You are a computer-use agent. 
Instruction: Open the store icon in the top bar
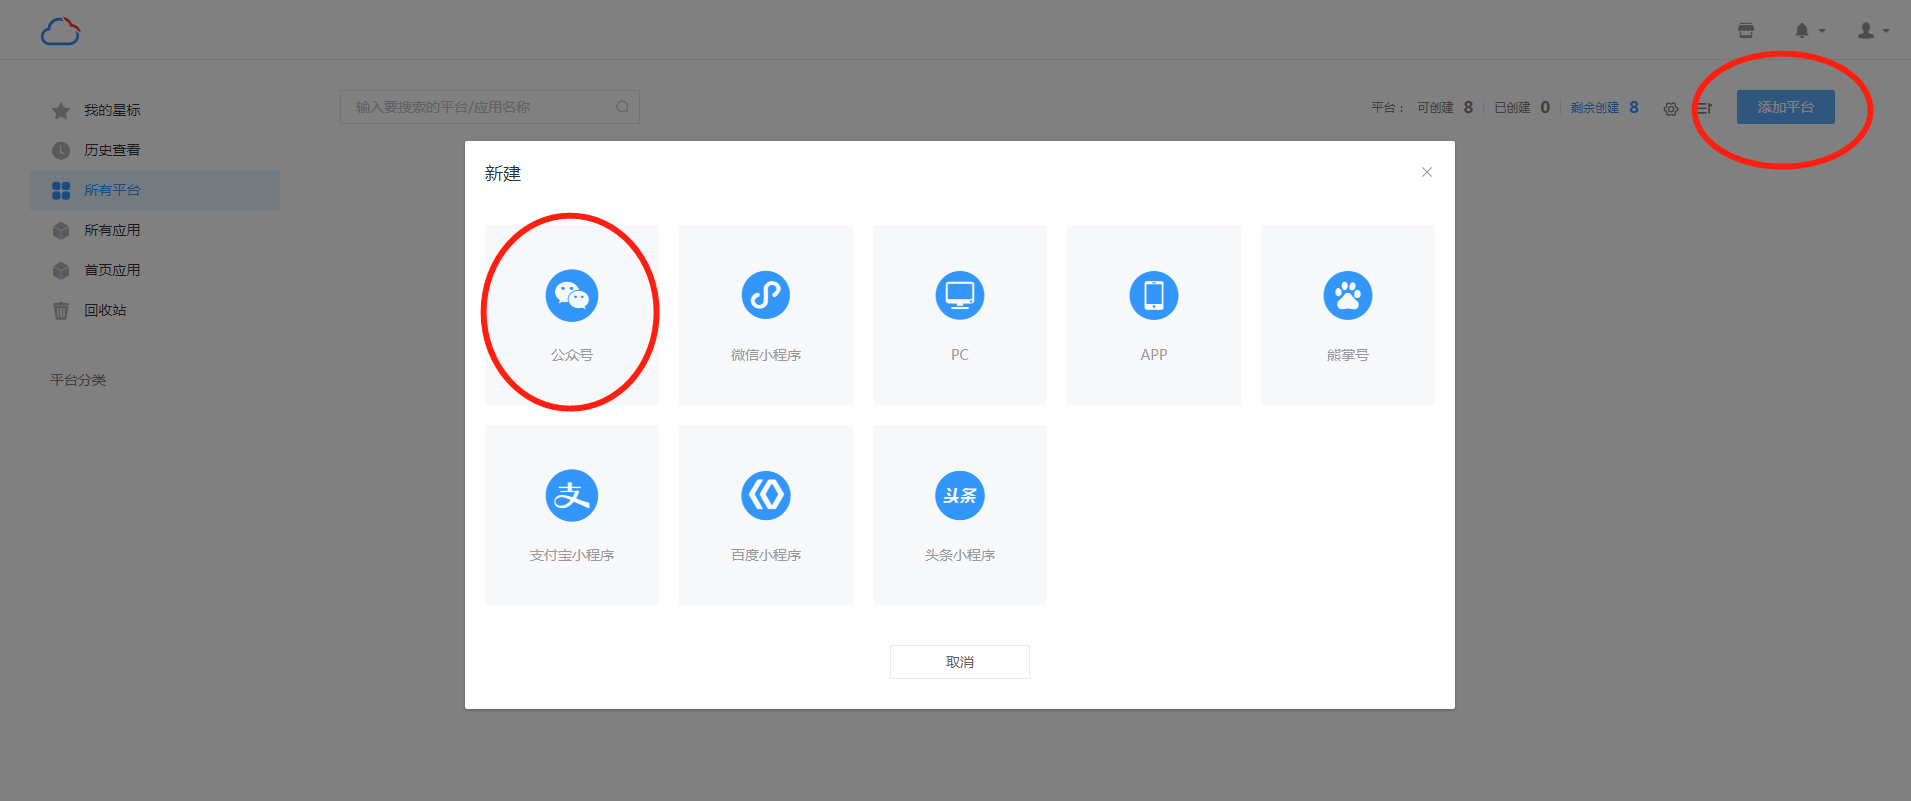click(x=1746, y=30)
